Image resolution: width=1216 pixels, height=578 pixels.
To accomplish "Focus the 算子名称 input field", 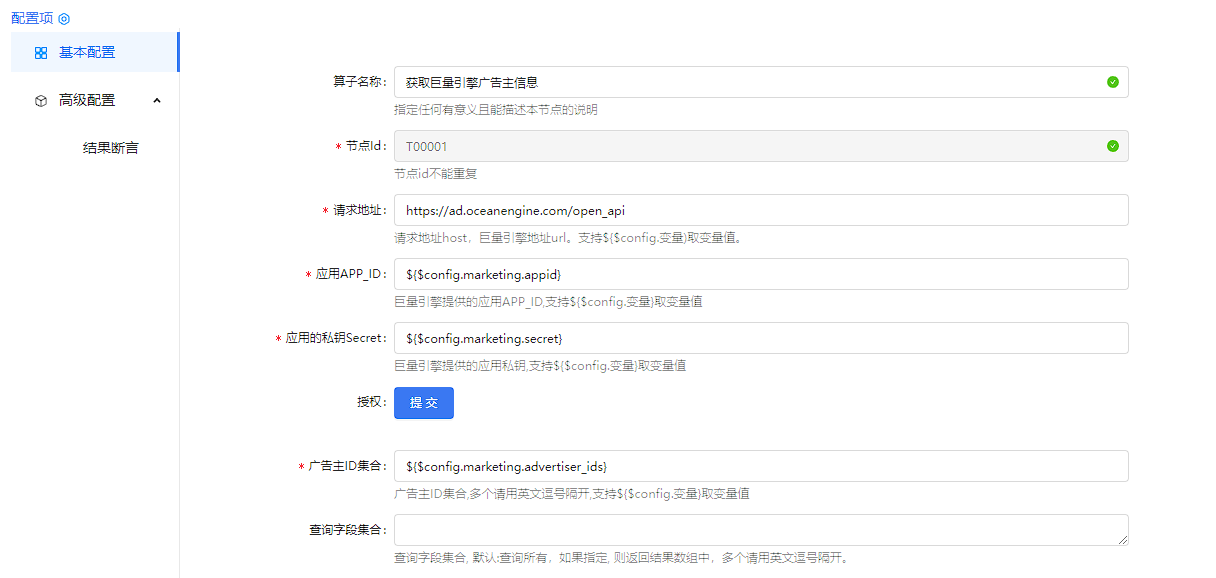I will 740,82.
